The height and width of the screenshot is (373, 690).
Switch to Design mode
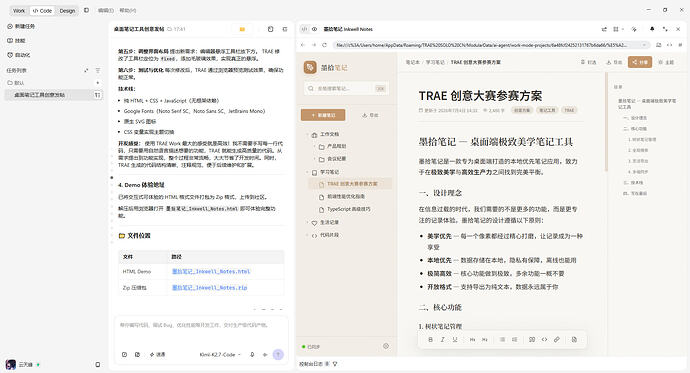[x=67, y=11]
